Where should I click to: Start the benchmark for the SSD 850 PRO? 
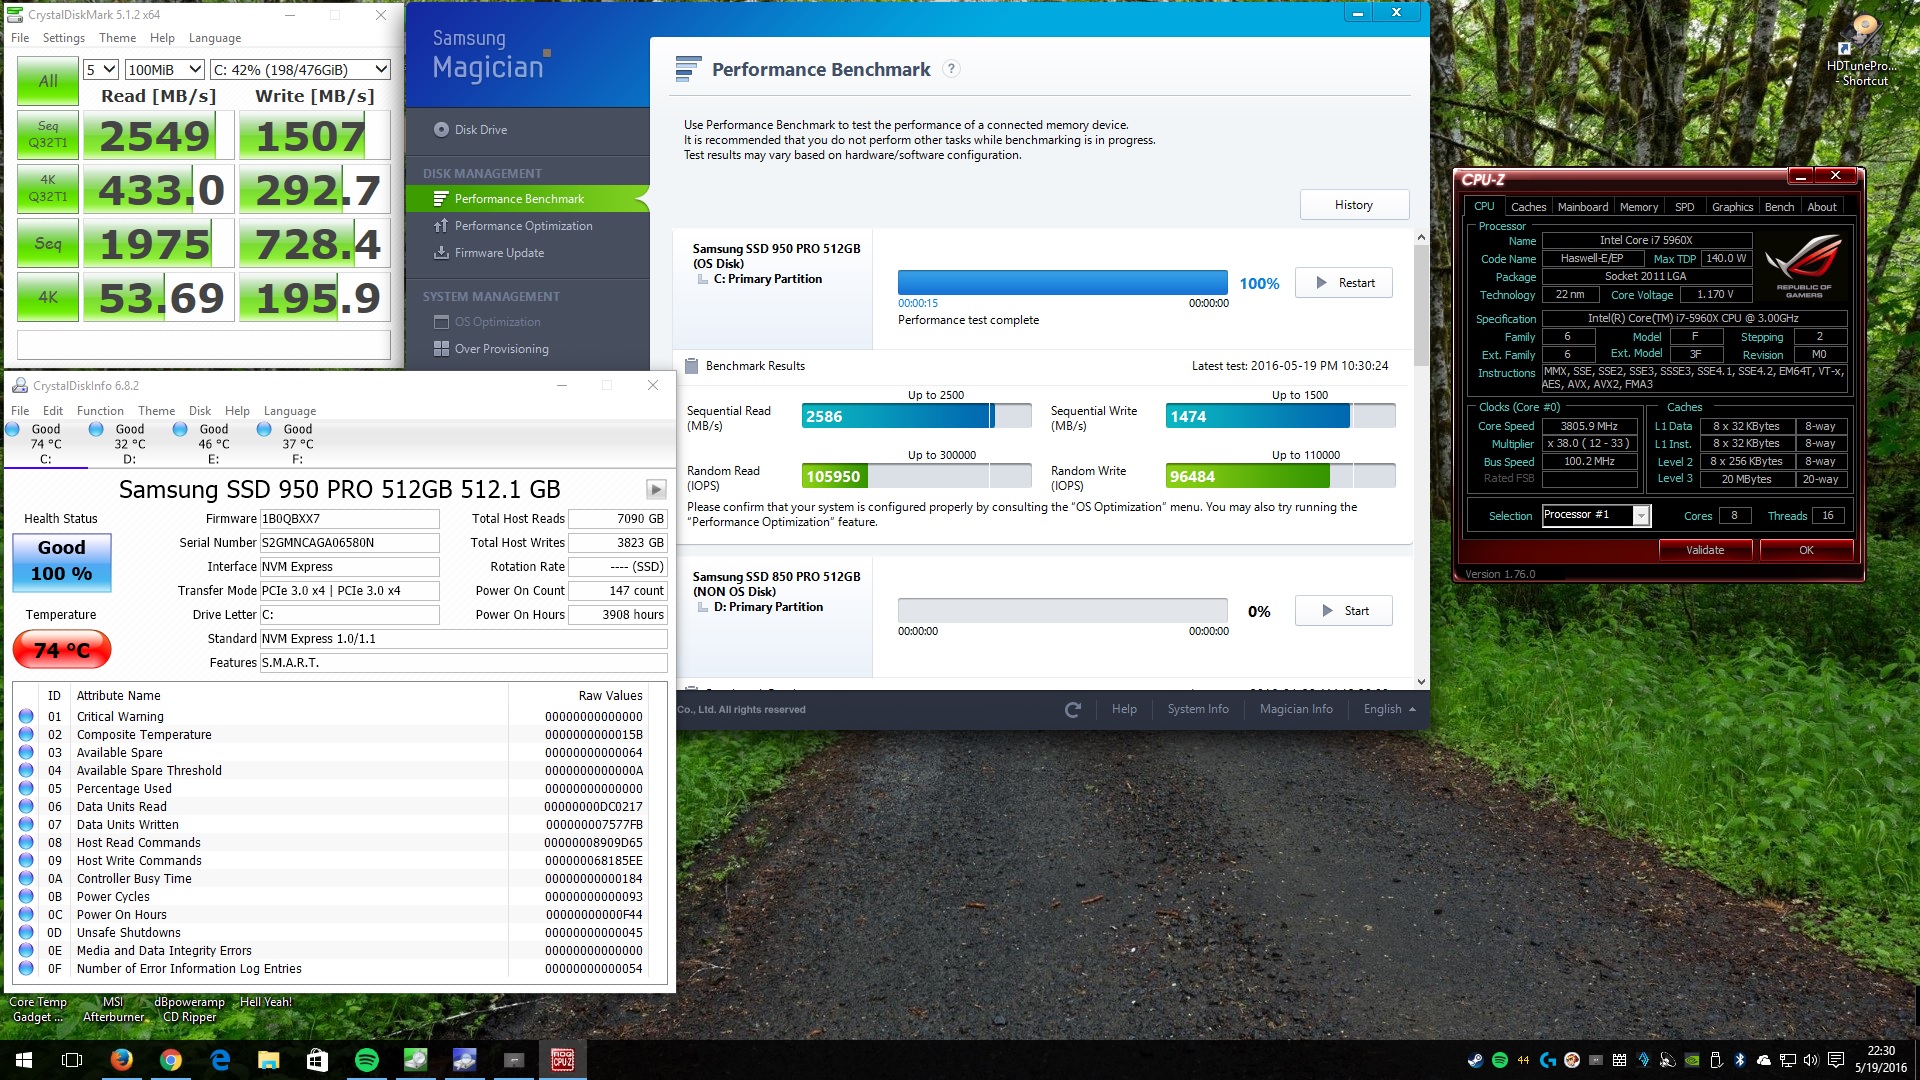(1344, 611)
